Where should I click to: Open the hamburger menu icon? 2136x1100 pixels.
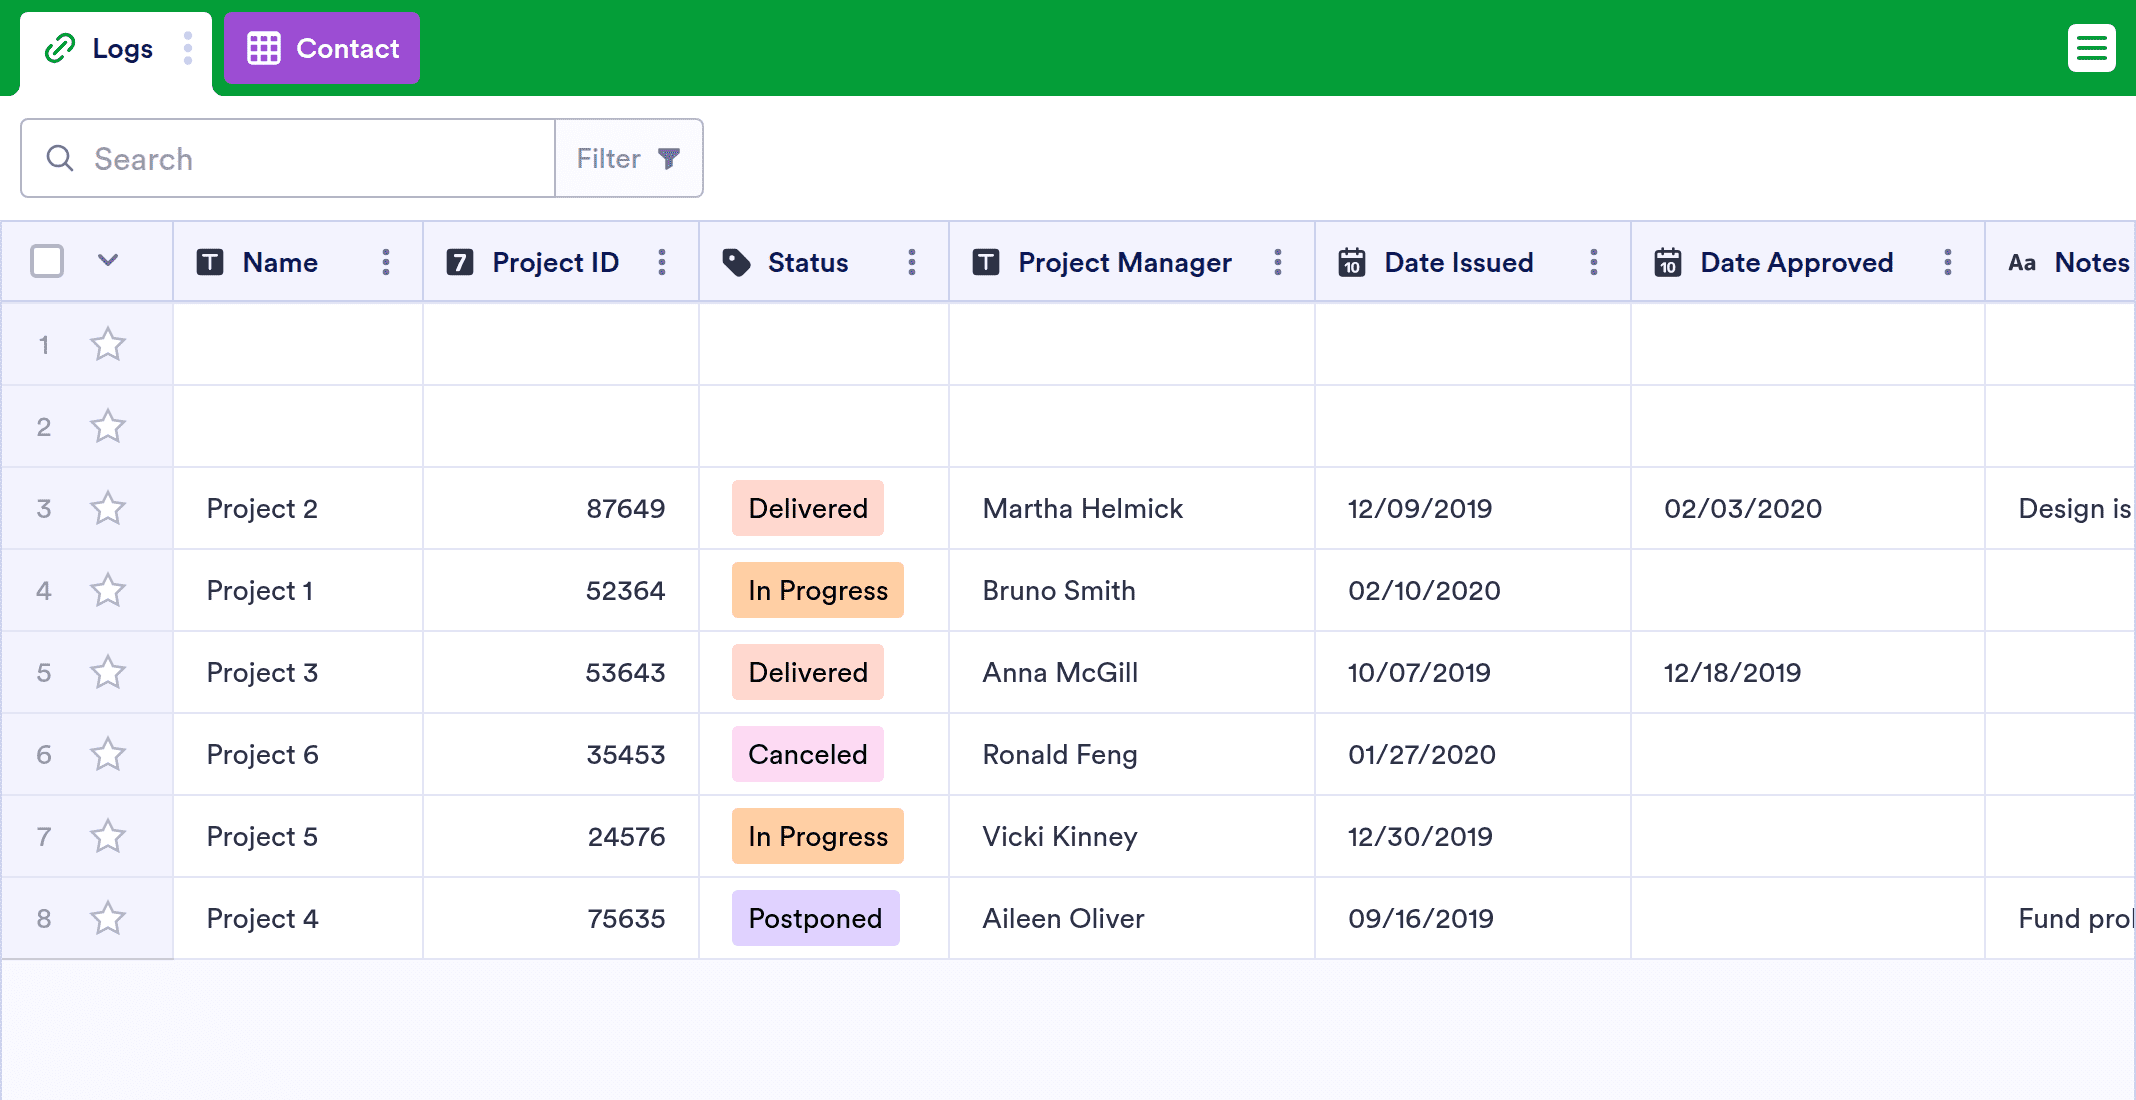coord(2091,48)
